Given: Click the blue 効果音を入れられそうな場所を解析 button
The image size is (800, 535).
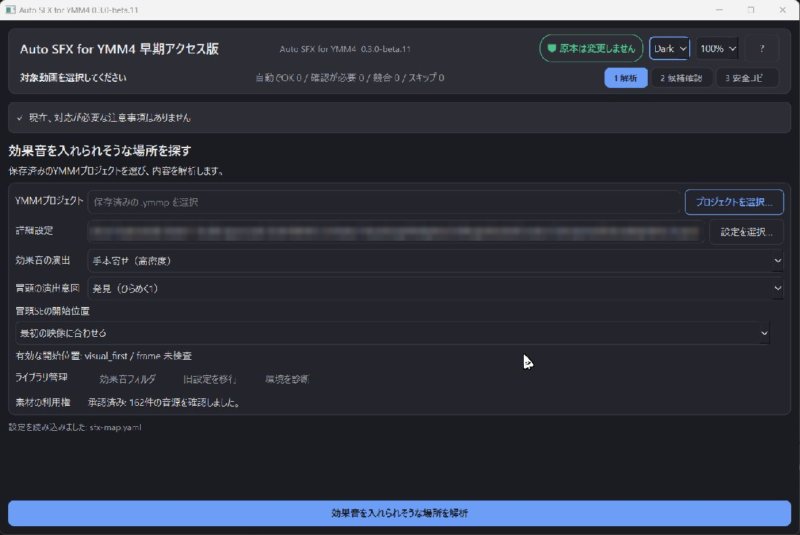Looking at the screenshot, I should [399, 513].
